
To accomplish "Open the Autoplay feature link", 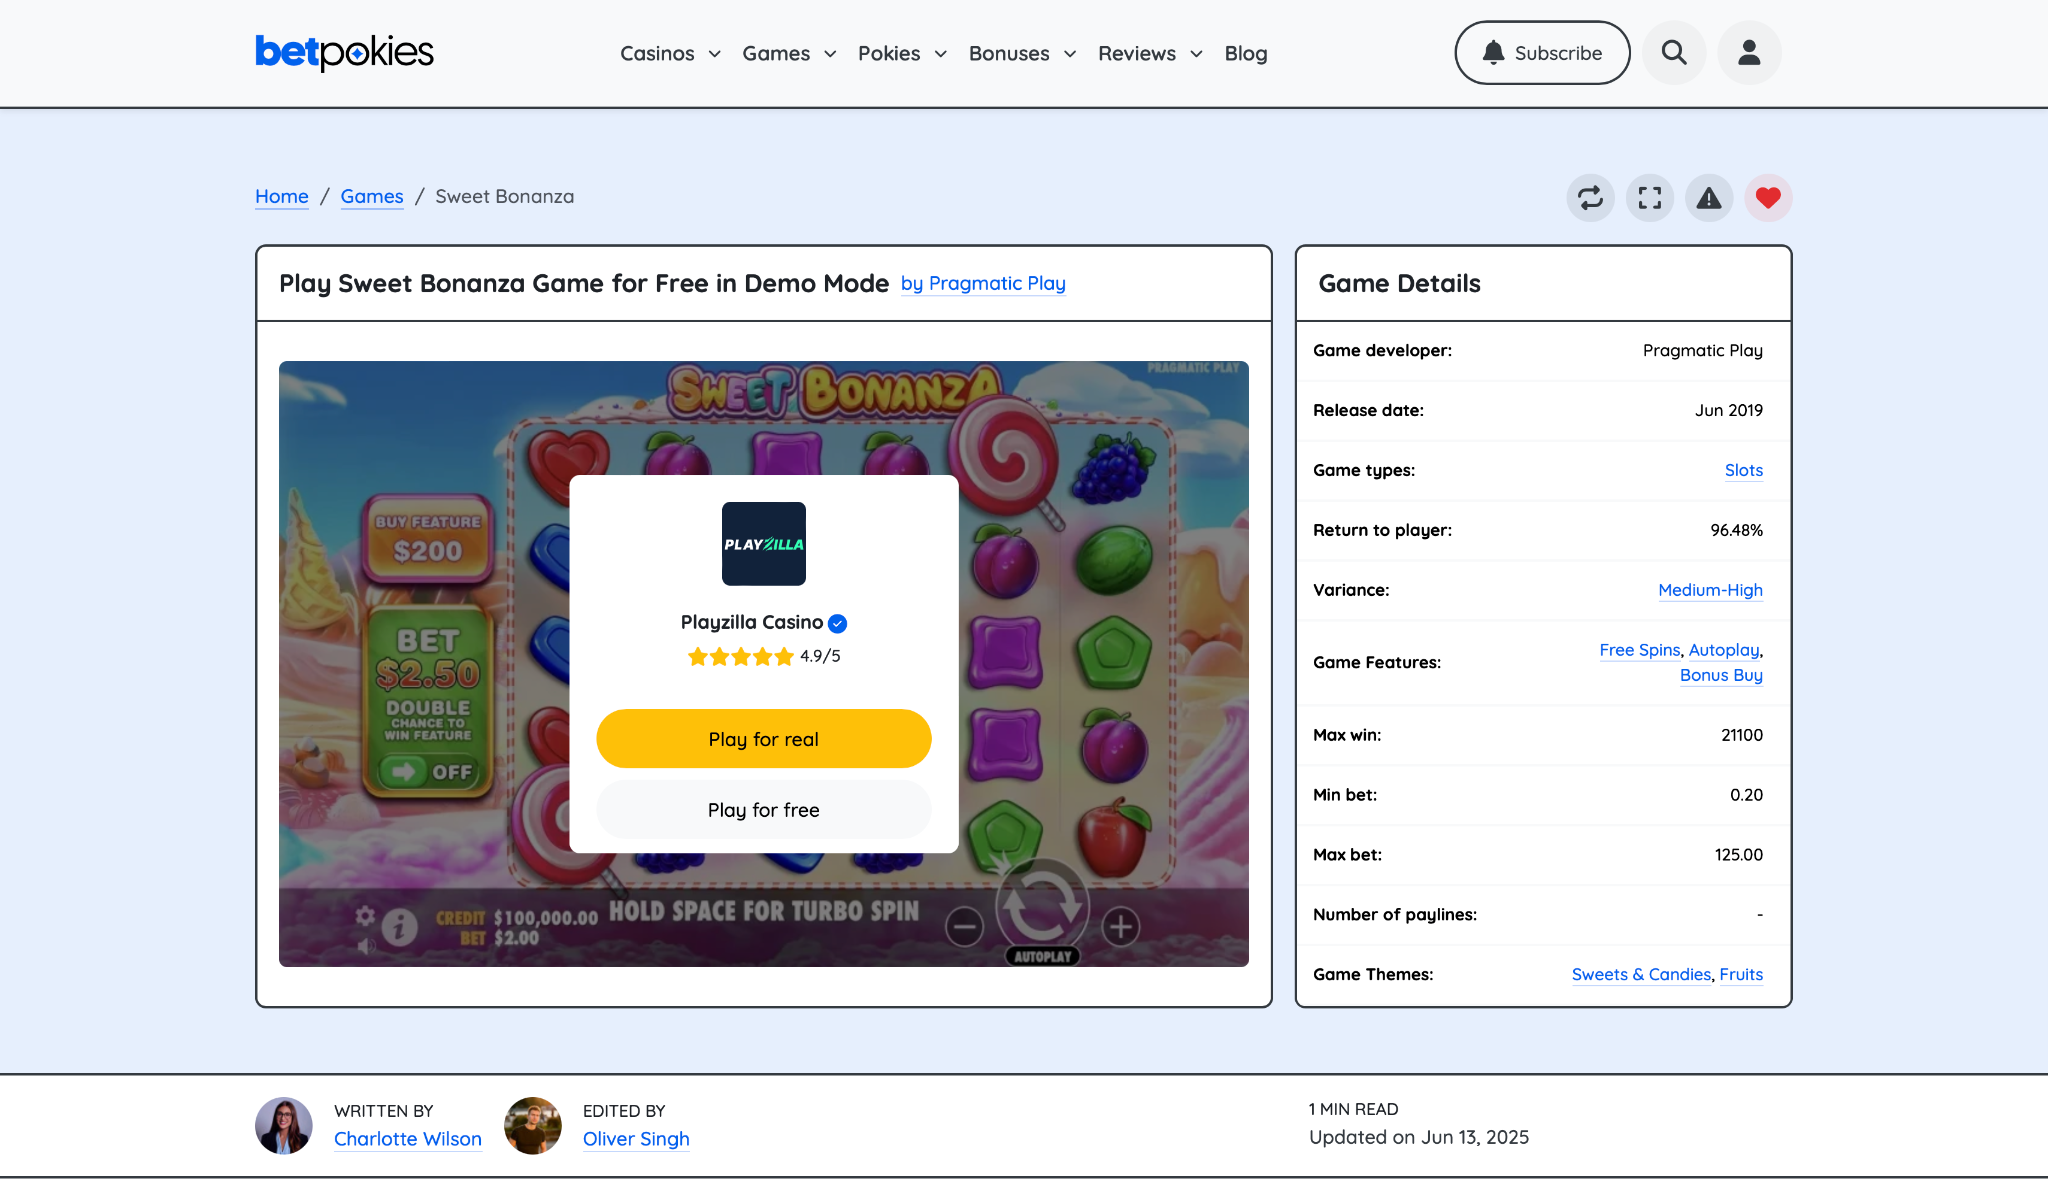I will [1723, 651].
